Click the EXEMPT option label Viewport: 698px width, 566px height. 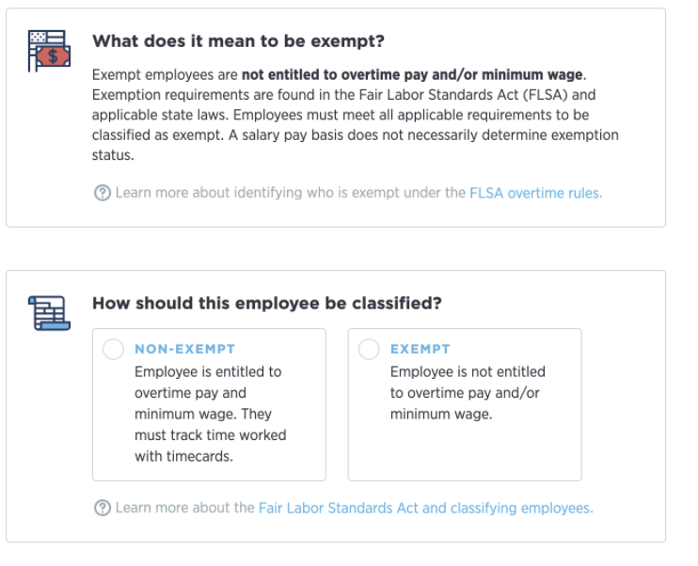[420, 349]
